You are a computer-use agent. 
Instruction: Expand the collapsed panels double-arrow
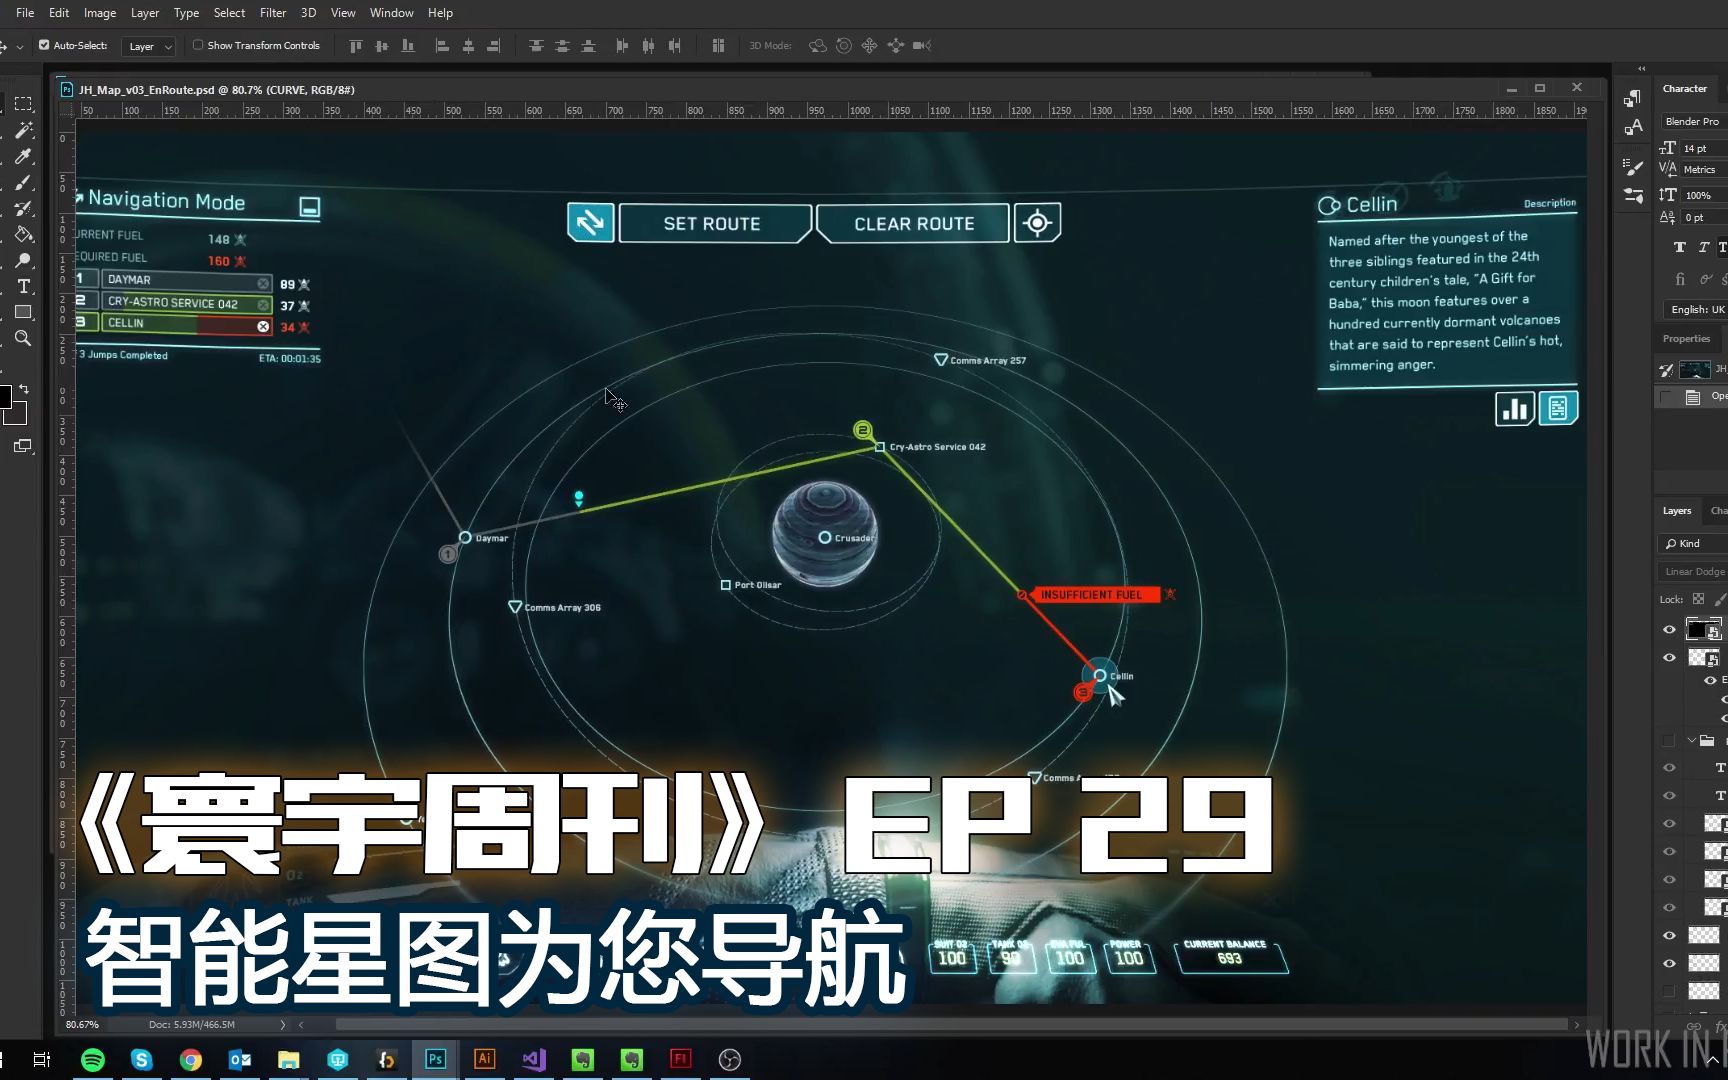(x=1641, y=69)
